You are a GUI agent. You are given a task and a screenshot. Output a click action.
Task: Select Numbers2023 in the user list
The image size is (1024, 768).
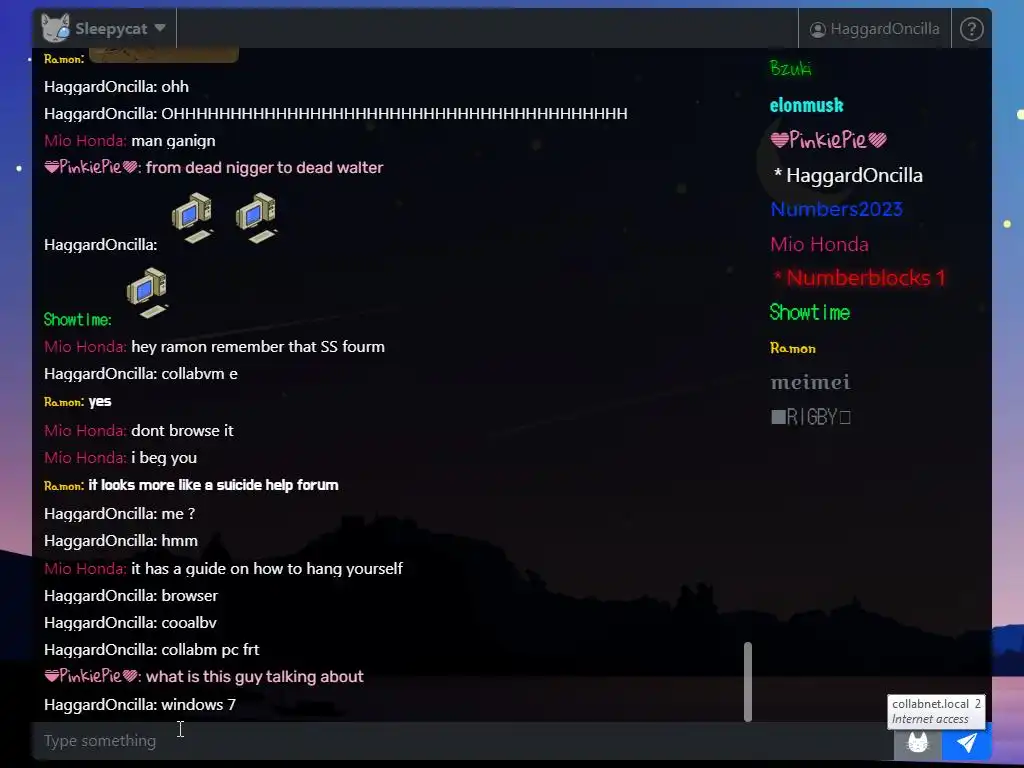(837, 209)
